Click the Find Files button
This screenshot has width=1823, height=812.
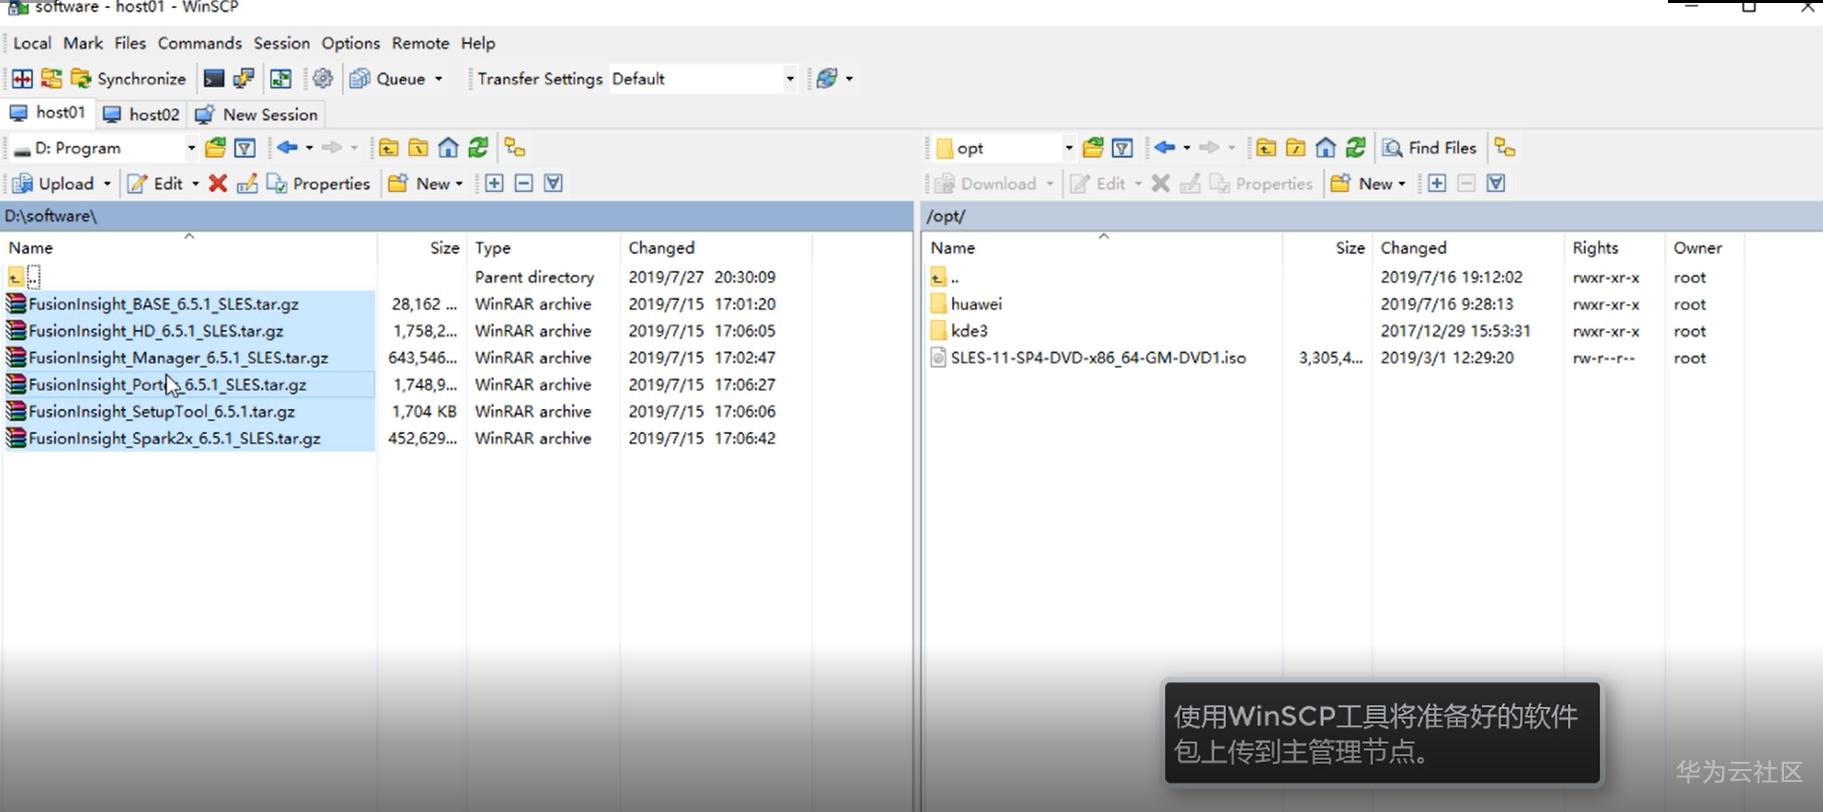(1429, 148)
